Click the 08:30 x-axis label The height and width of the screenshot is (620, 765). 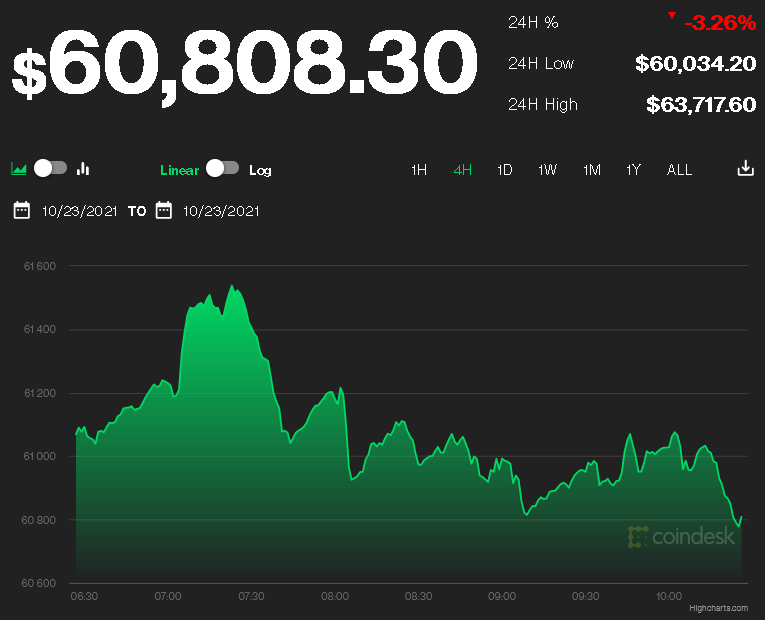(x=419, y=596)
